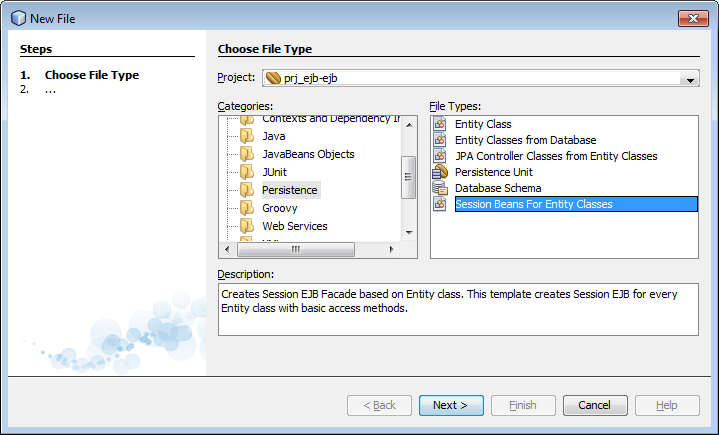Select Database Schema file type
Screen dimensions: 719x435
click(x=497, y=188)
